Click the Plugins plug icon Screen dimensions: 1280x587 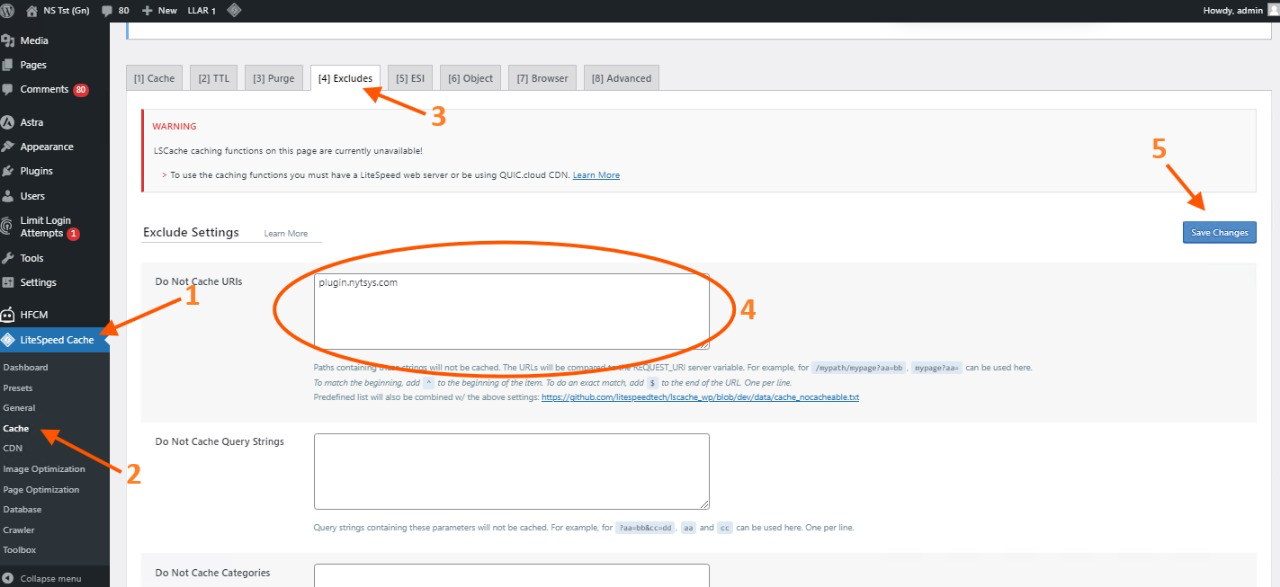9,171
